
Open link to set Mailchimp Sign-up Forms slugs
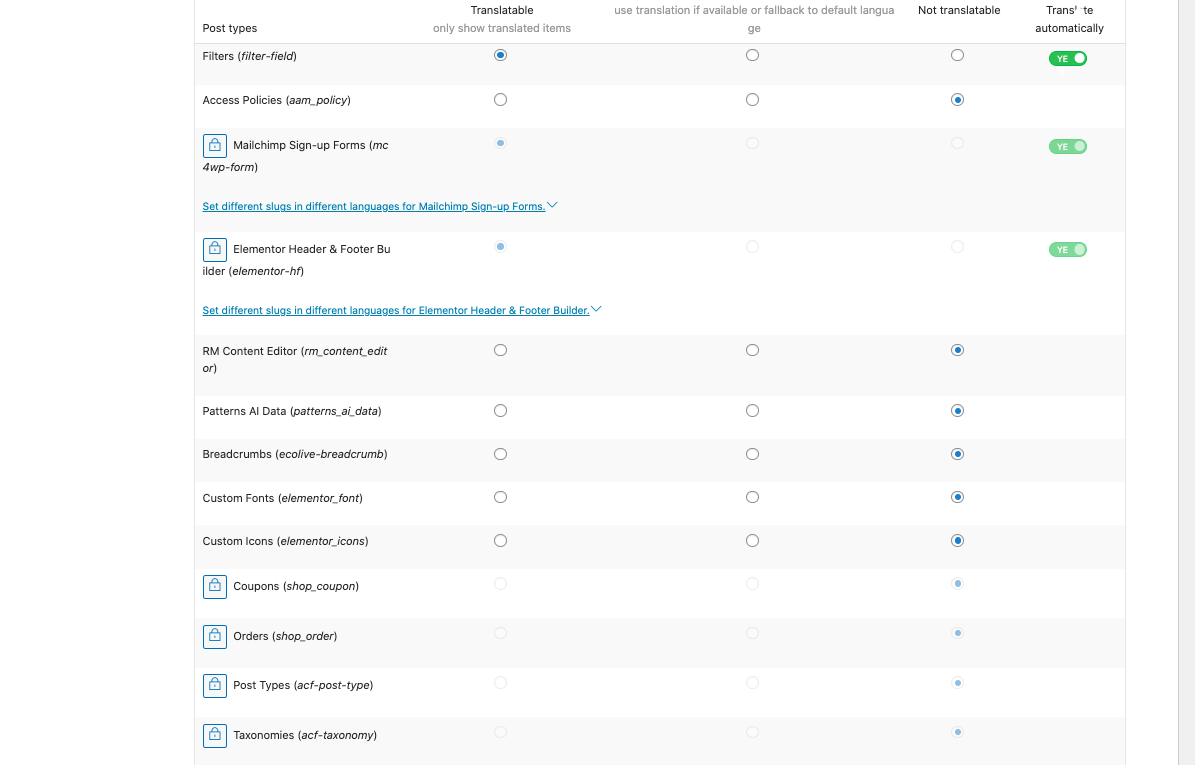coord(374,206)
